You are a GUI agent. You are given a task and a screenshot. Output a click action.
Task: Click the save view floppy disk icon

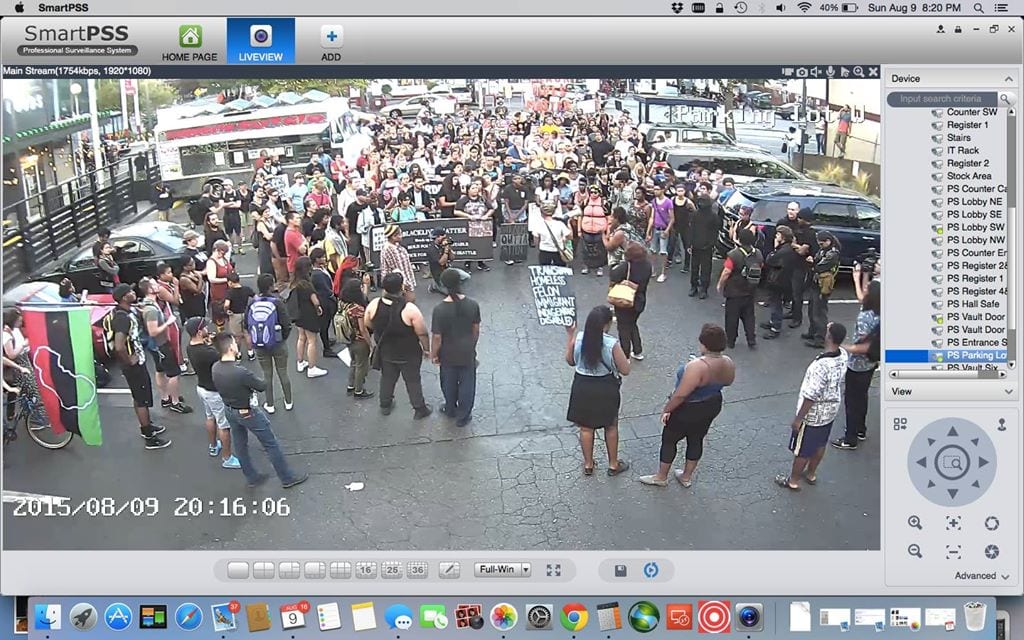point(620,570)
